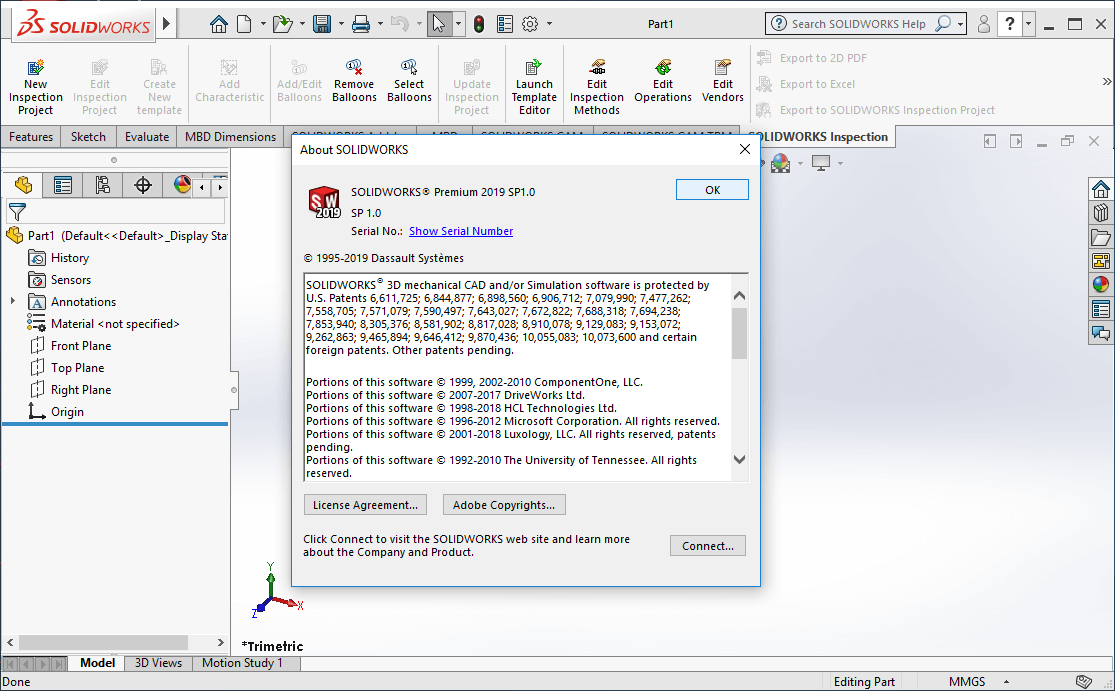The width and height of the screenshot is (1115, 691).
Task: Open Adobe Copyrights
Action: [x=503, y=505]
